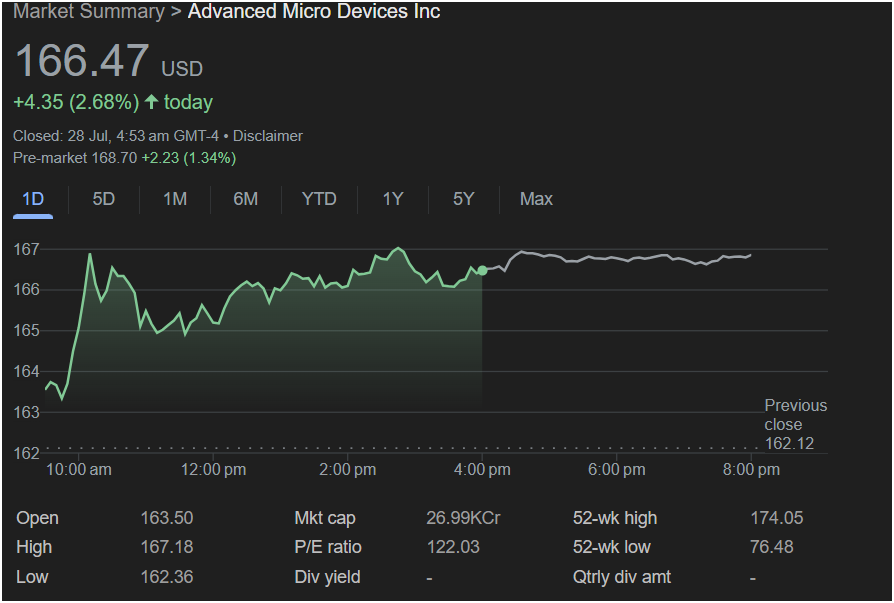The height and width of the screenshot is (603, 894).
Task: Click the Open label in stats table
Action: [38, 518]
